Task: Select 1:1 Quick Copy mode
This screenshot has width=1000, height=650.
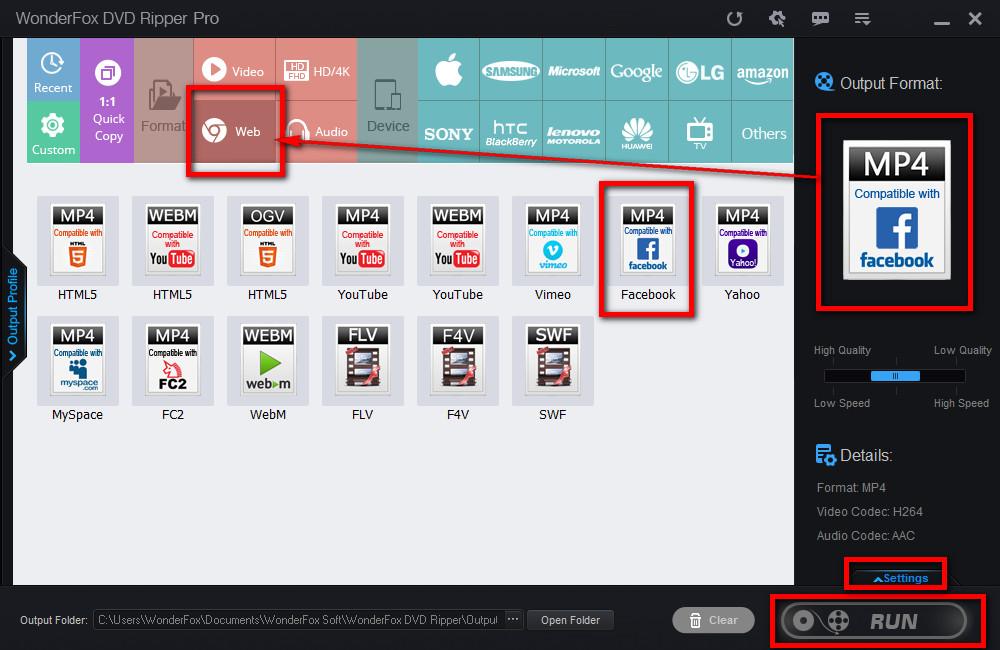Action: point(108,100)
